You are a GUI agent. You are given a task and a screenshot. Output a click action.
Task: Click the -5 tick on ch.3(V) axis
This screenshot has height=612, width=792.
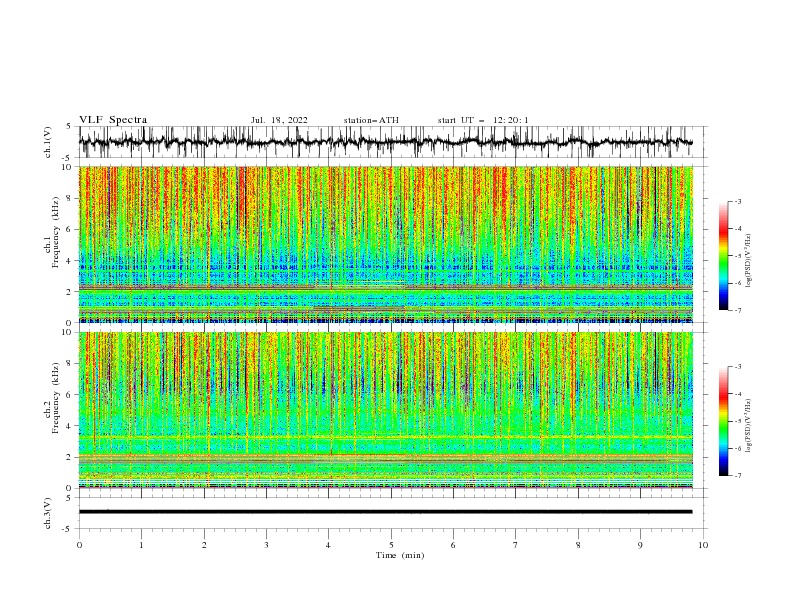click(68, 529)
